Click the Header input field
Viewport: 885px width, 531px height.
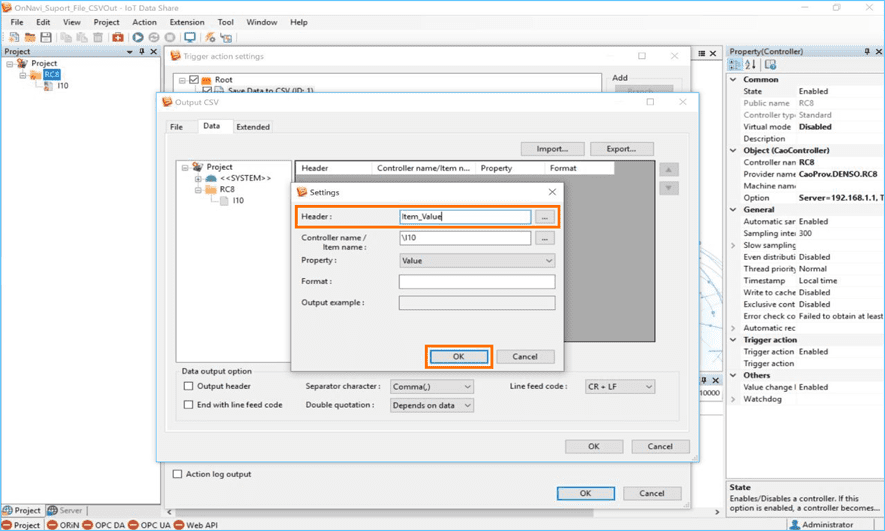465,217
